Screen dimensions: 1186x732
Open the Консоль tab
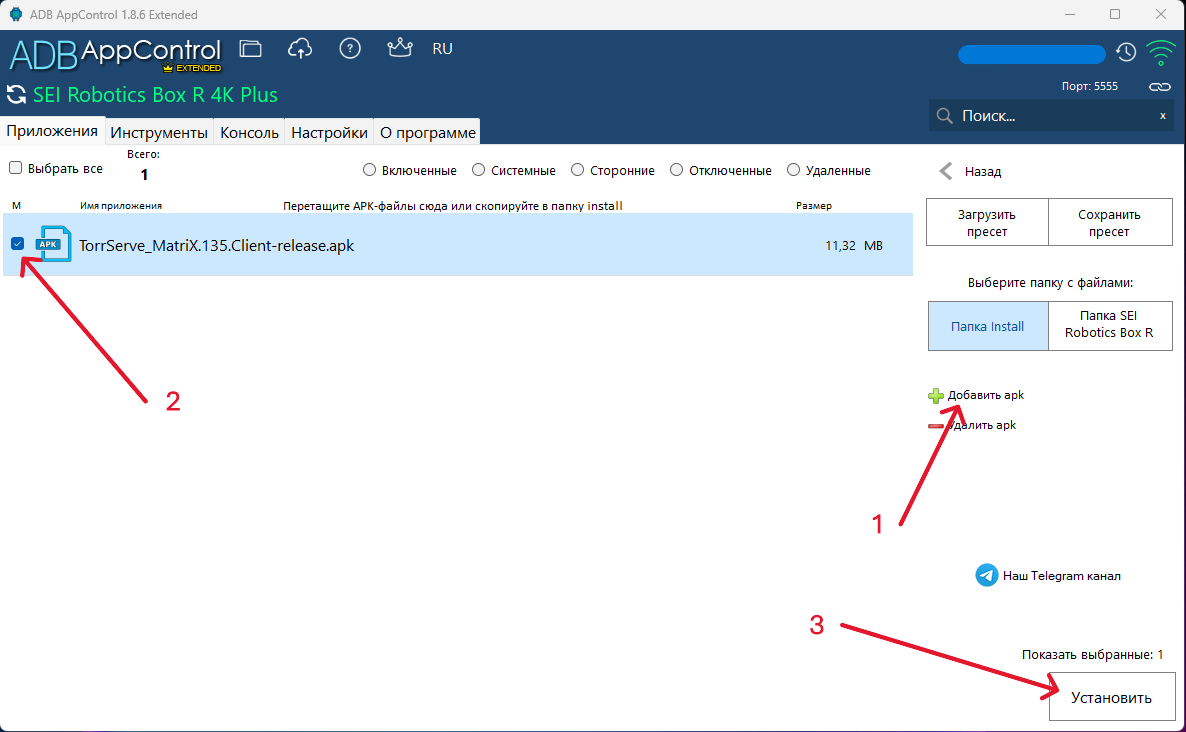250,132
